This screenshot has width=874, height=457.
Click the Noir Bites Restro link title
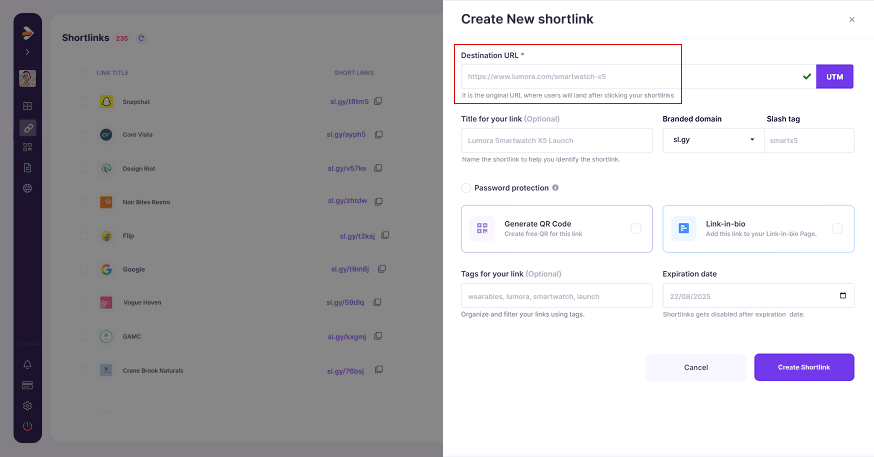[146, 202]
